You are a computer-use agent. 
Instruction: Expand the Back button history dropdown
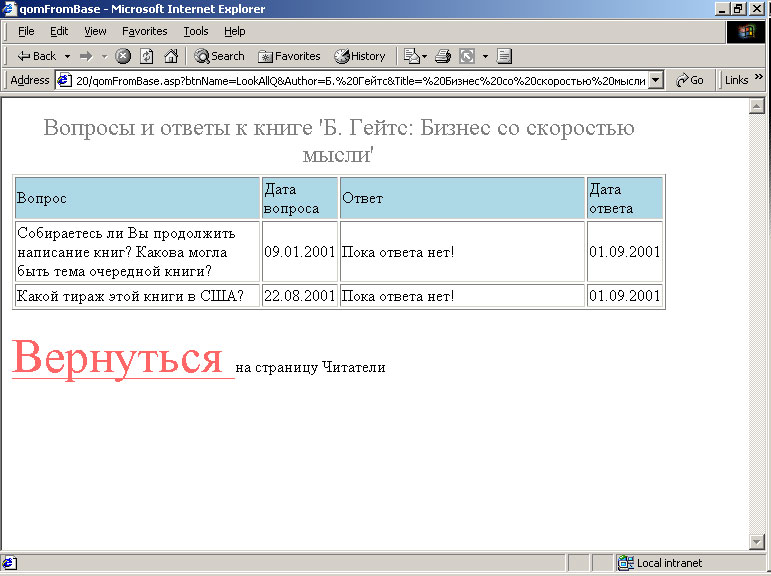[67, 56]
